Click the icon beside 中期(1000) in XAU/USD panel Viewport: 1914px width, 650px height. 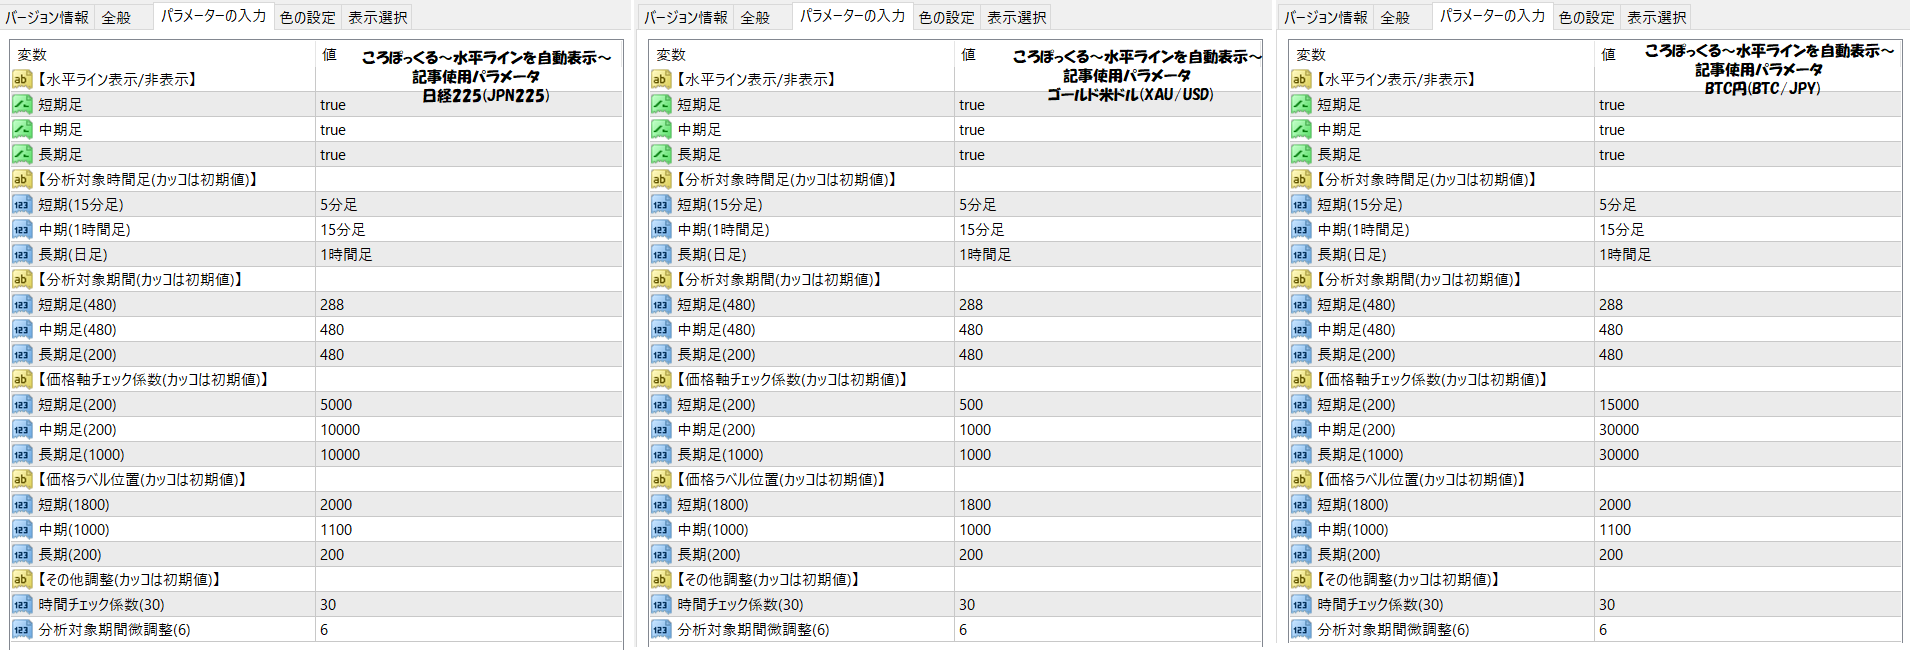(x=661, y=529)
